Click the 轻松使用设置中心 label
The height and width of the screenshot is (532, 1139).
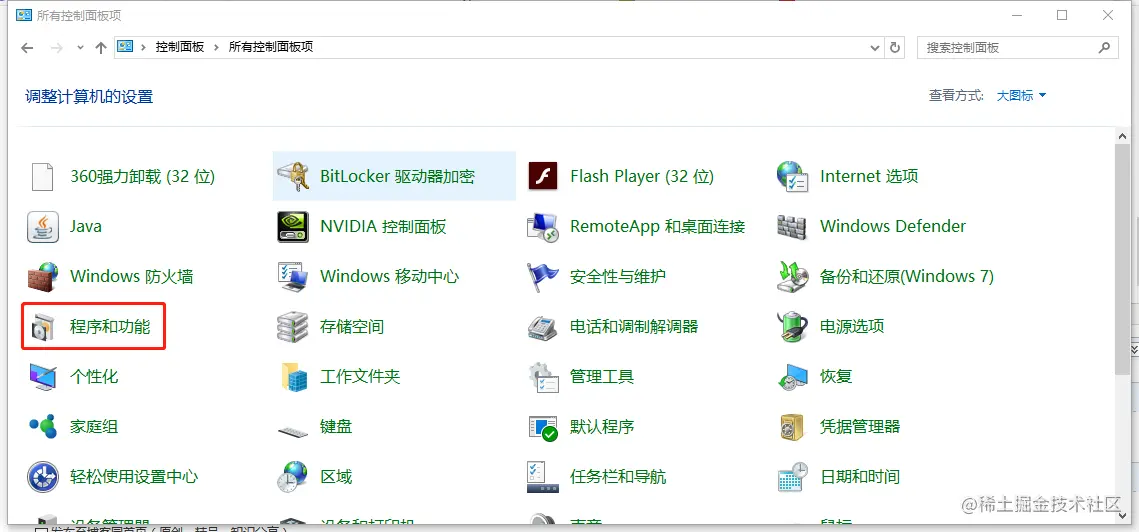point(134,477)
